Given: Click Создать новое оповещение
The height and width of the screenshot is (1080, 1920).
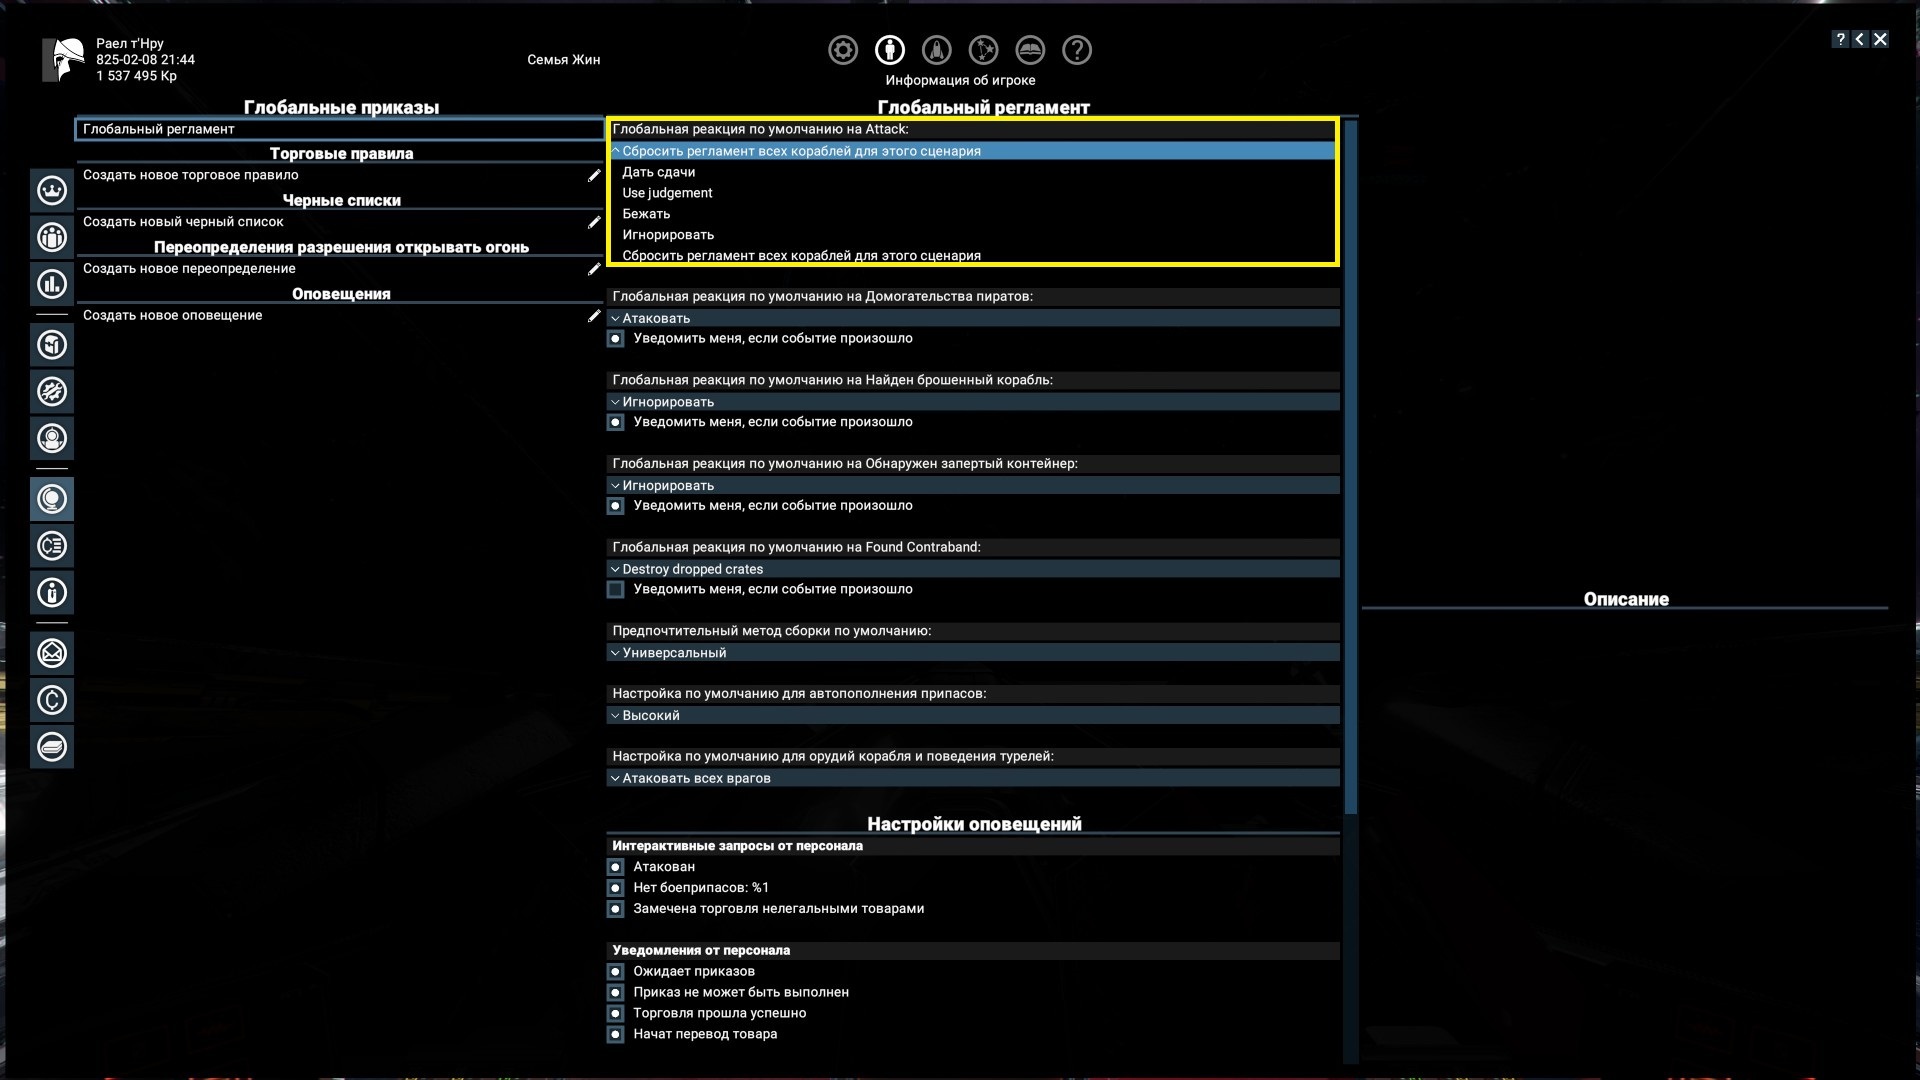Looking at the screenshot, I should [172, 316].
